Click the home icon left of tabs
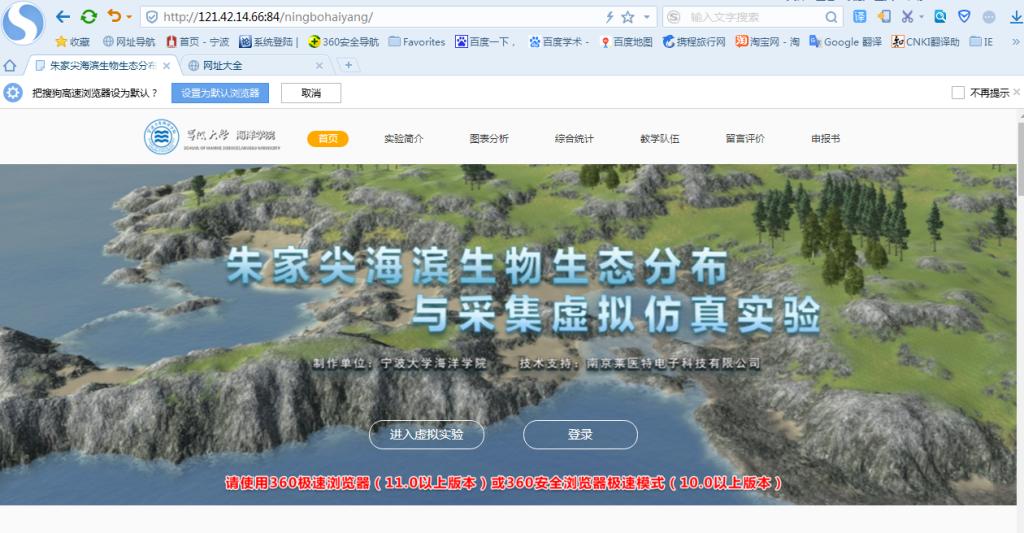 10,65
